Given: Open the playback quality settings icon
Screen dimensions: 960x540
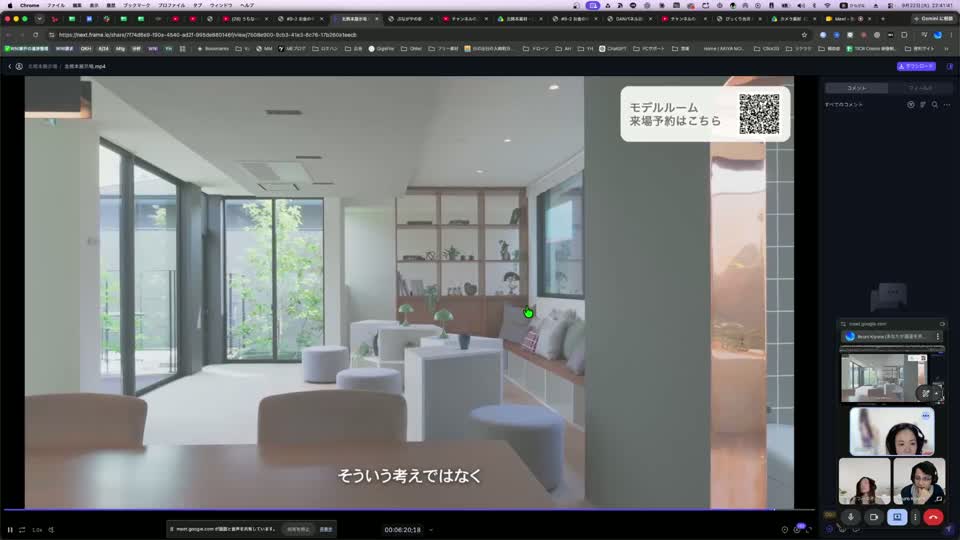Looking at the screenshot, I should coord(797,529).
